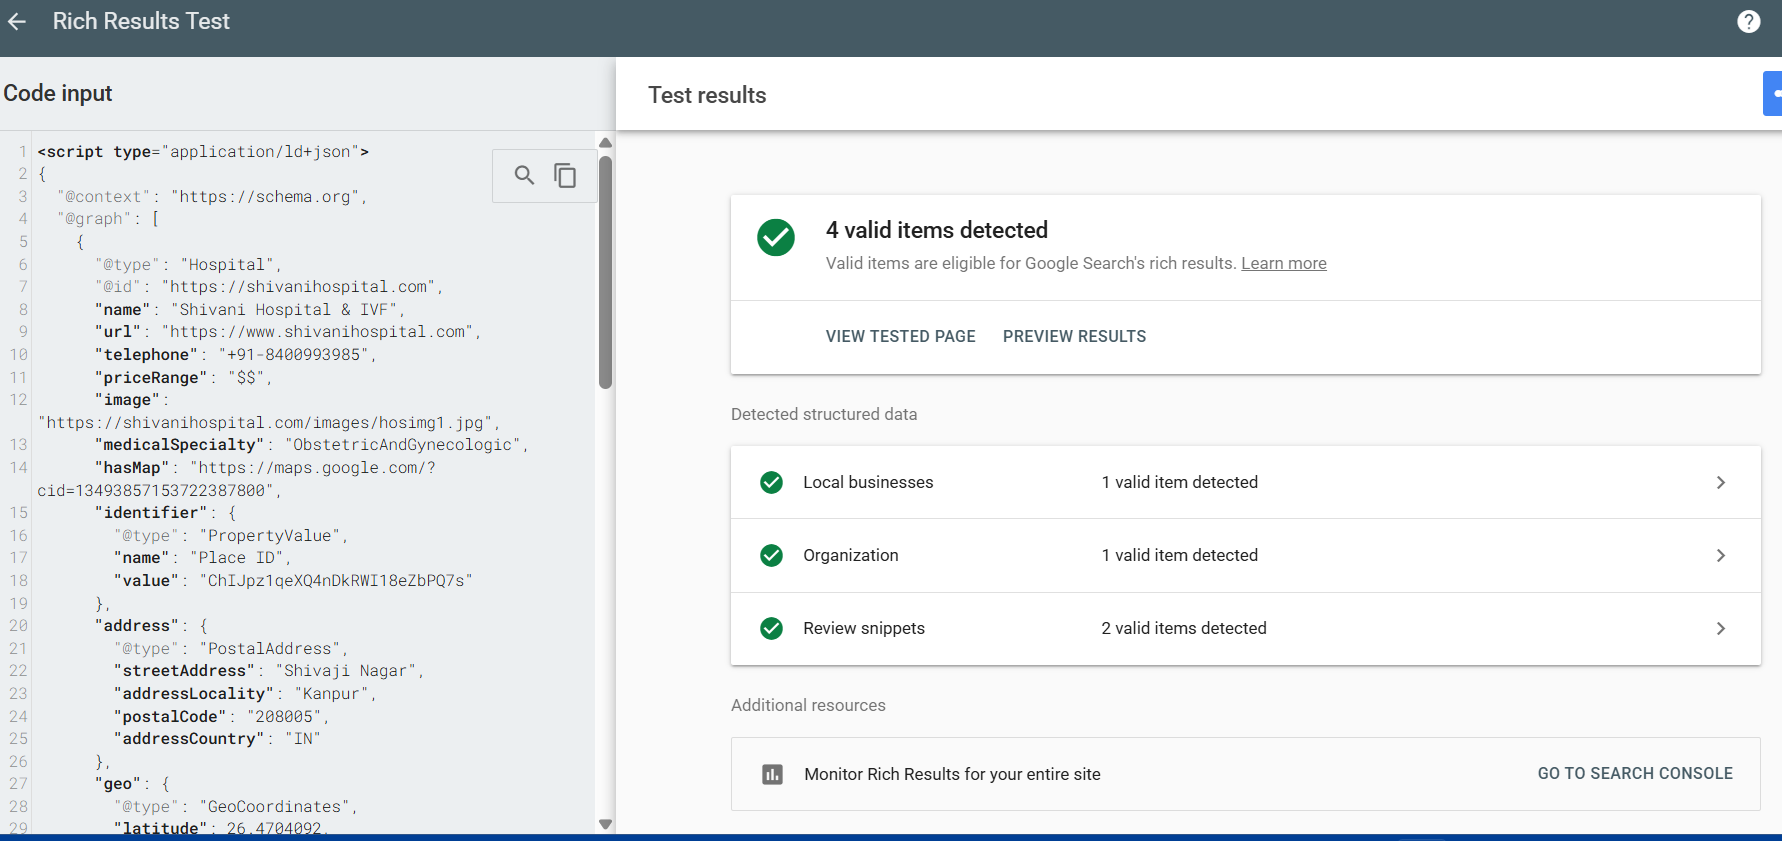1782x841 pixels.
Task: Expand the Review snippets row chevron
Action: point(1721,628)
